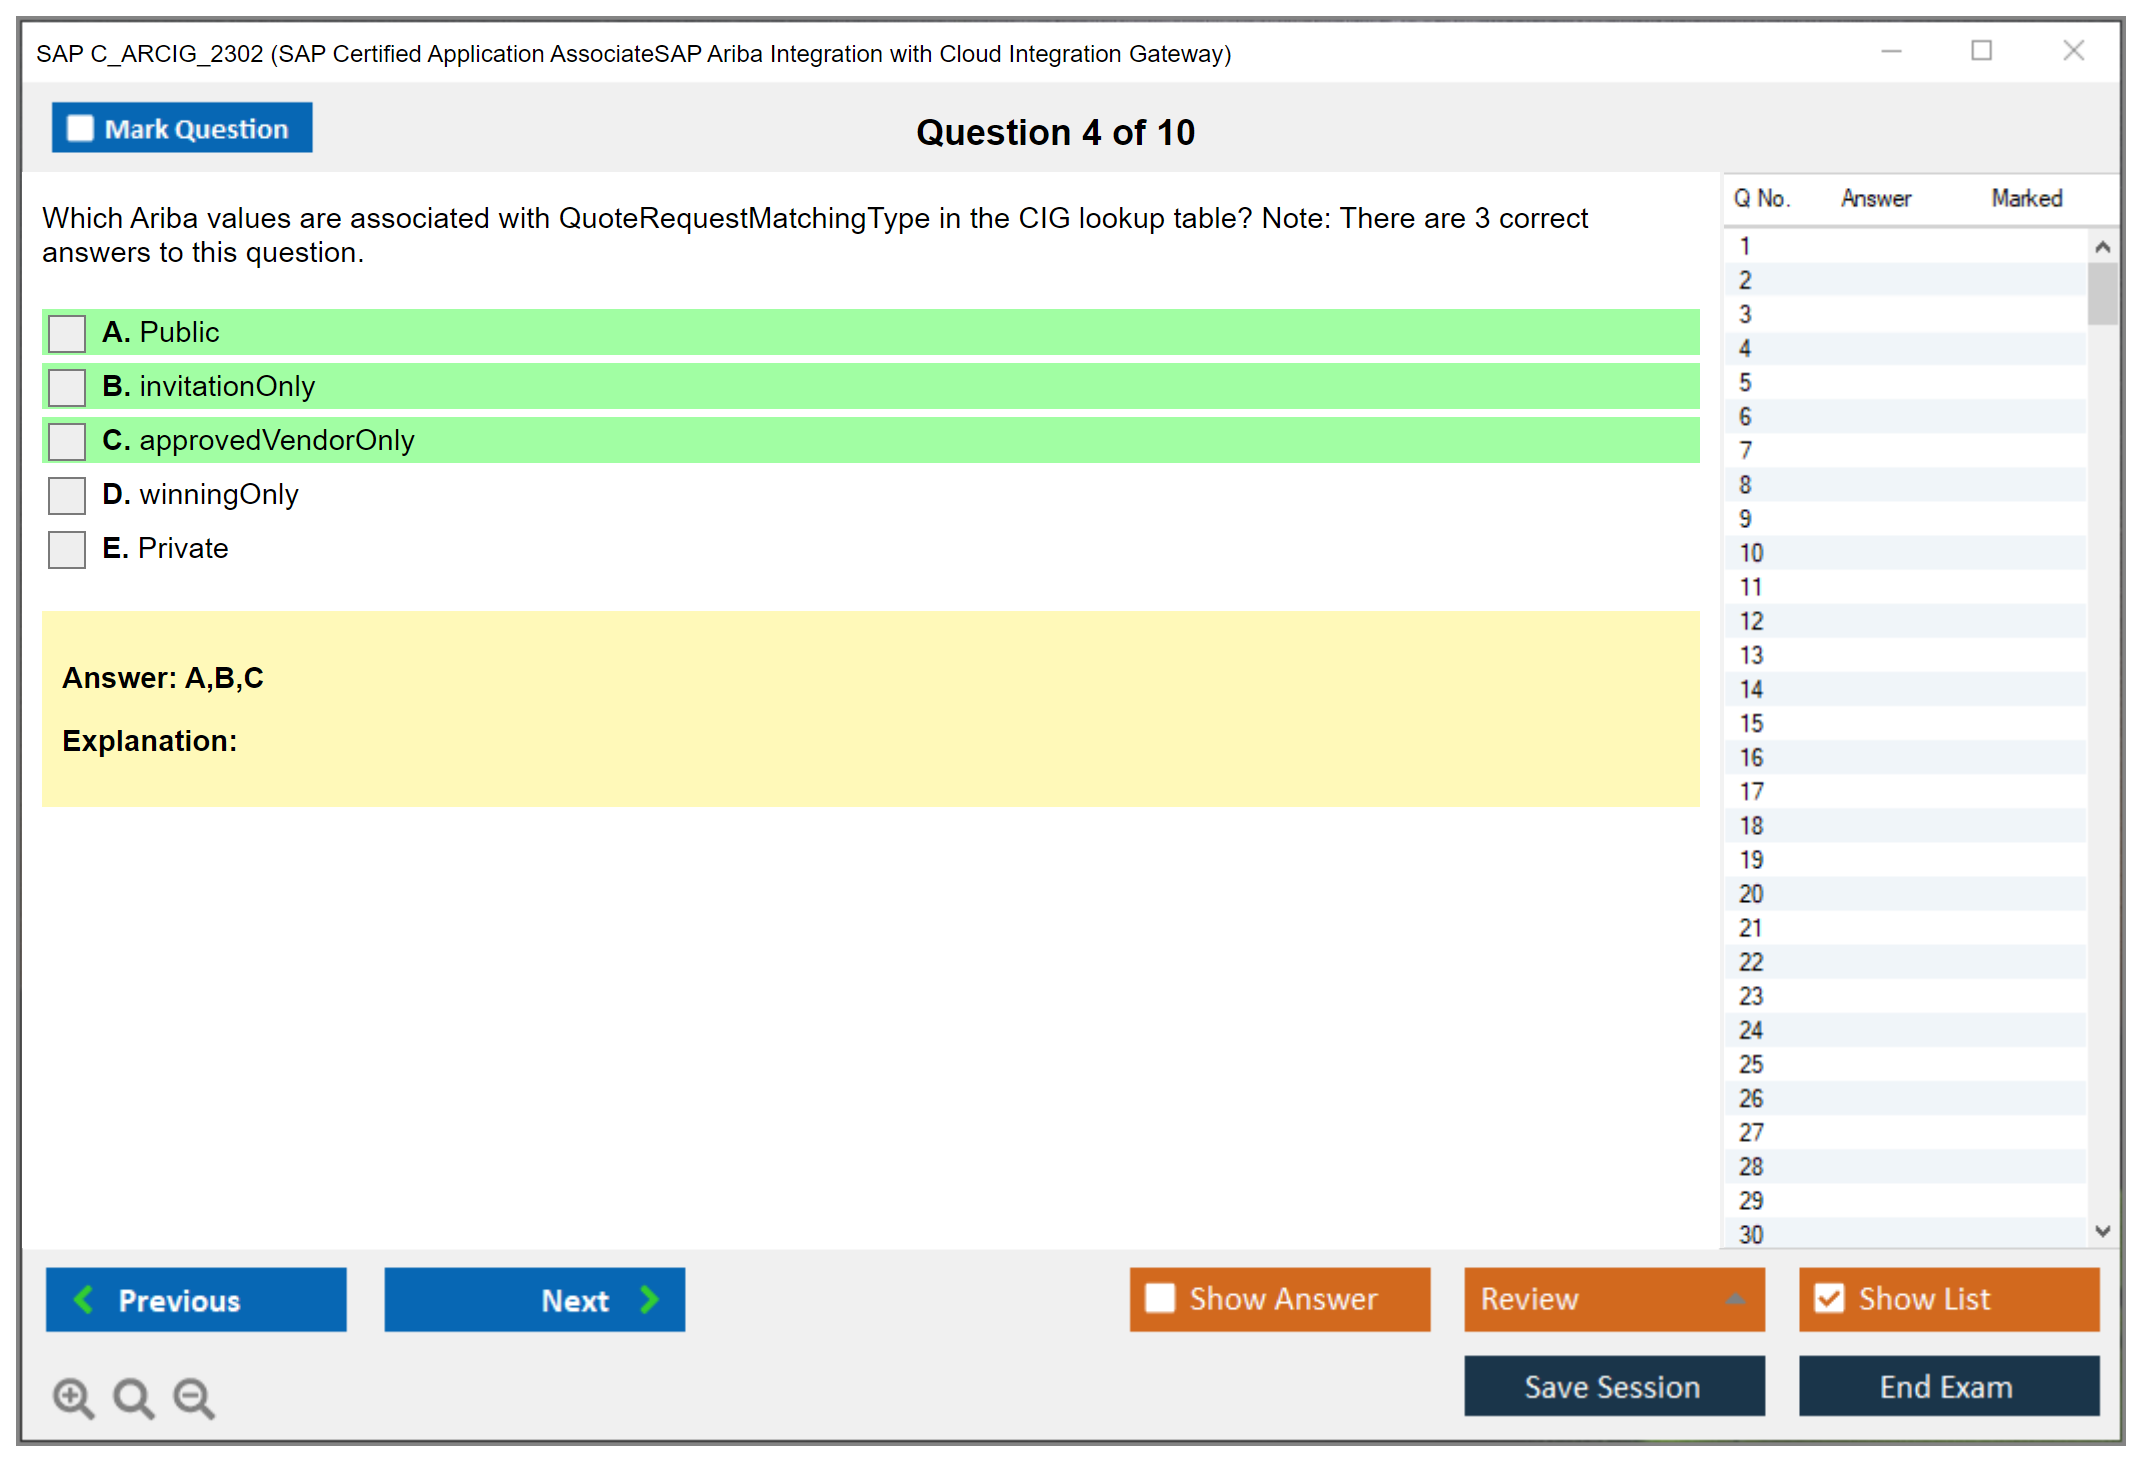Click the Answer column header
Image resolution: width=2150 pixels, height=1470 pixels.
pyautogui.click(x=1876, y=198)
